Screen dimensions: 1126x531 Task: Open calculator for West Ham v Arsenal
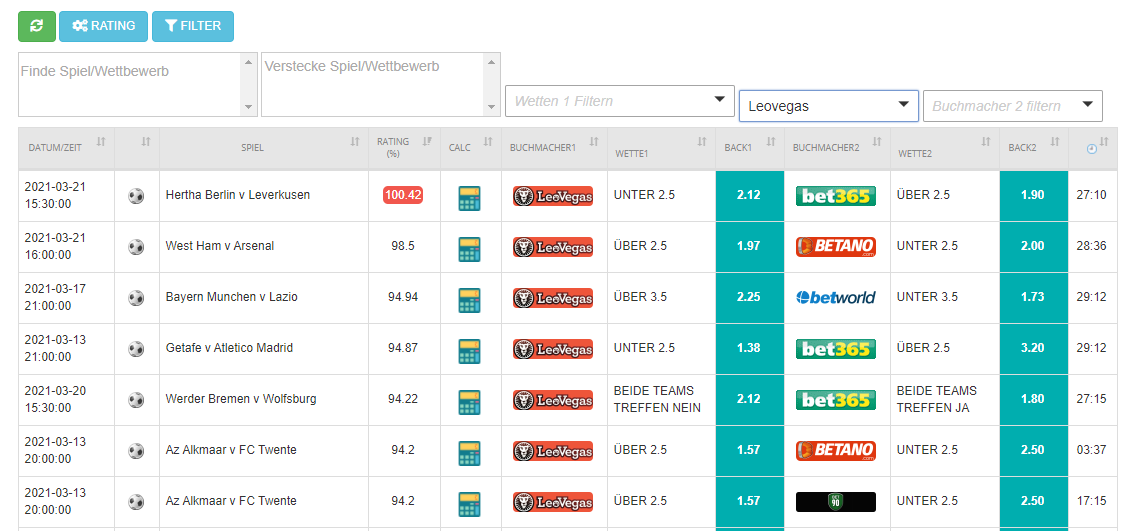pyautogui.click(x=469, y=247)
